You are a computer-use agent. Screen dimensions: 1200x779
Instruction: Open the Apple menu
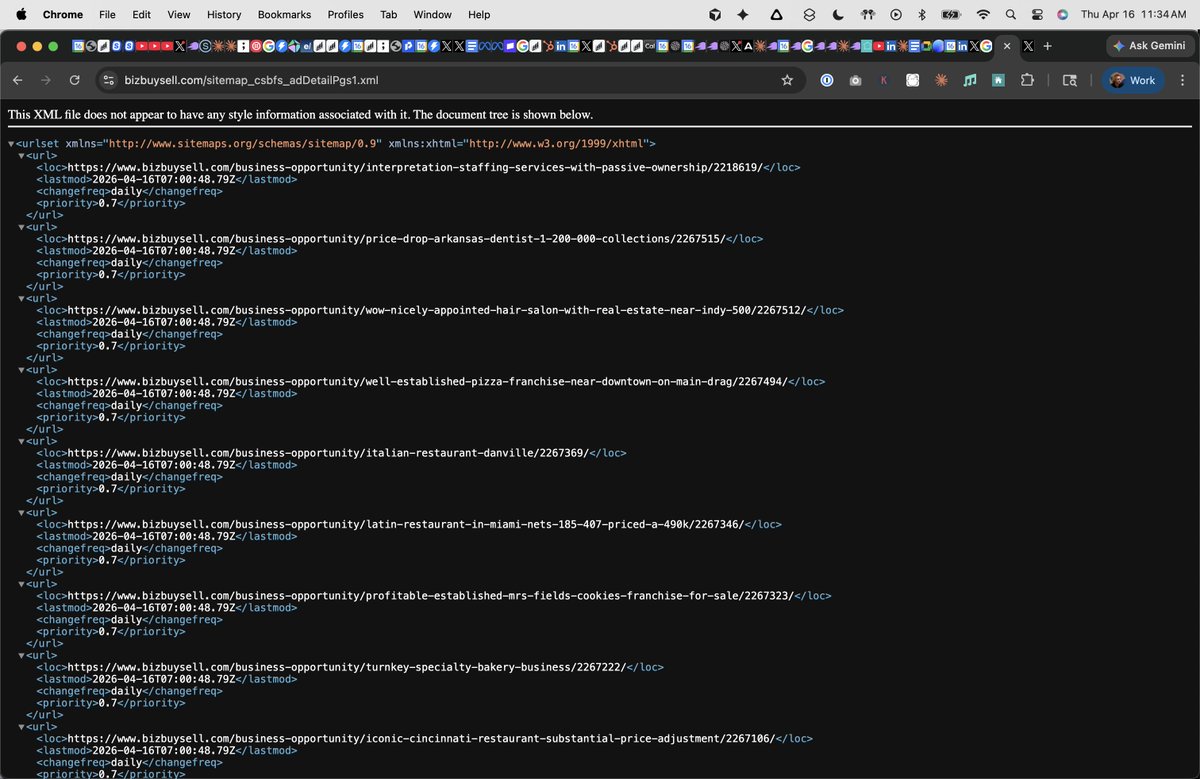(20, 14)
